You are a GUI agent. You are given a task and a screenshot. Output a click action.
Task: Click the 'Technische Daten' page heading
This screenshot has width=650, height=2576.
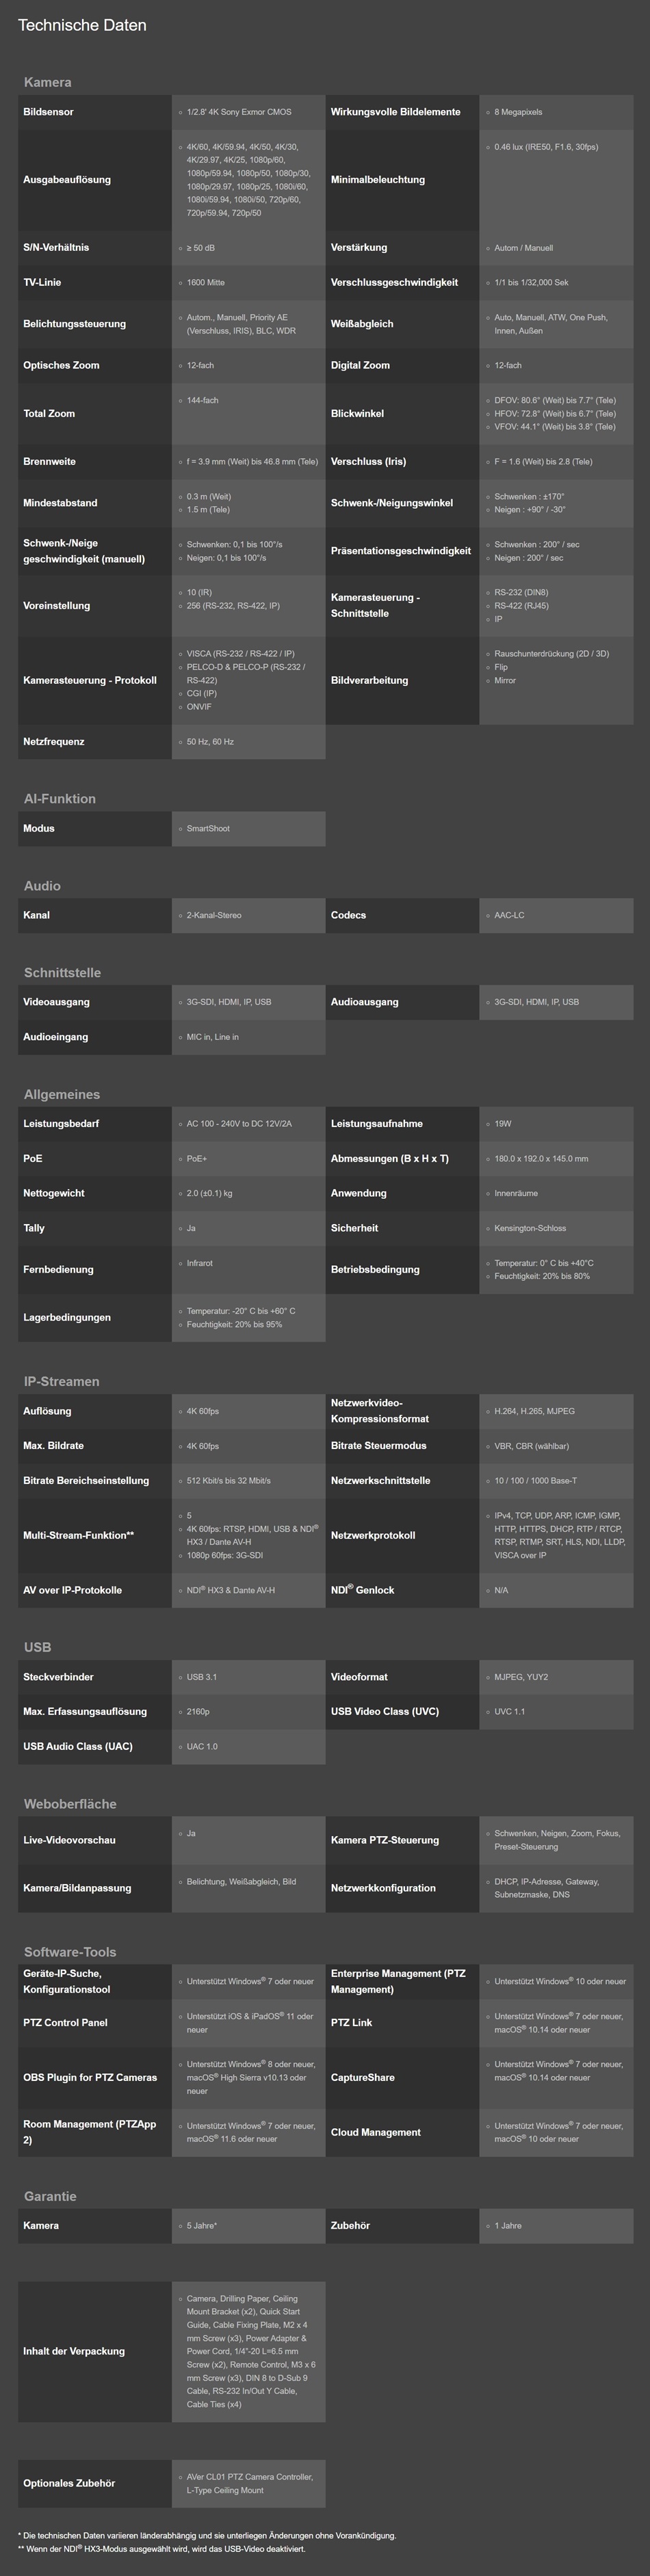point(82,25)
